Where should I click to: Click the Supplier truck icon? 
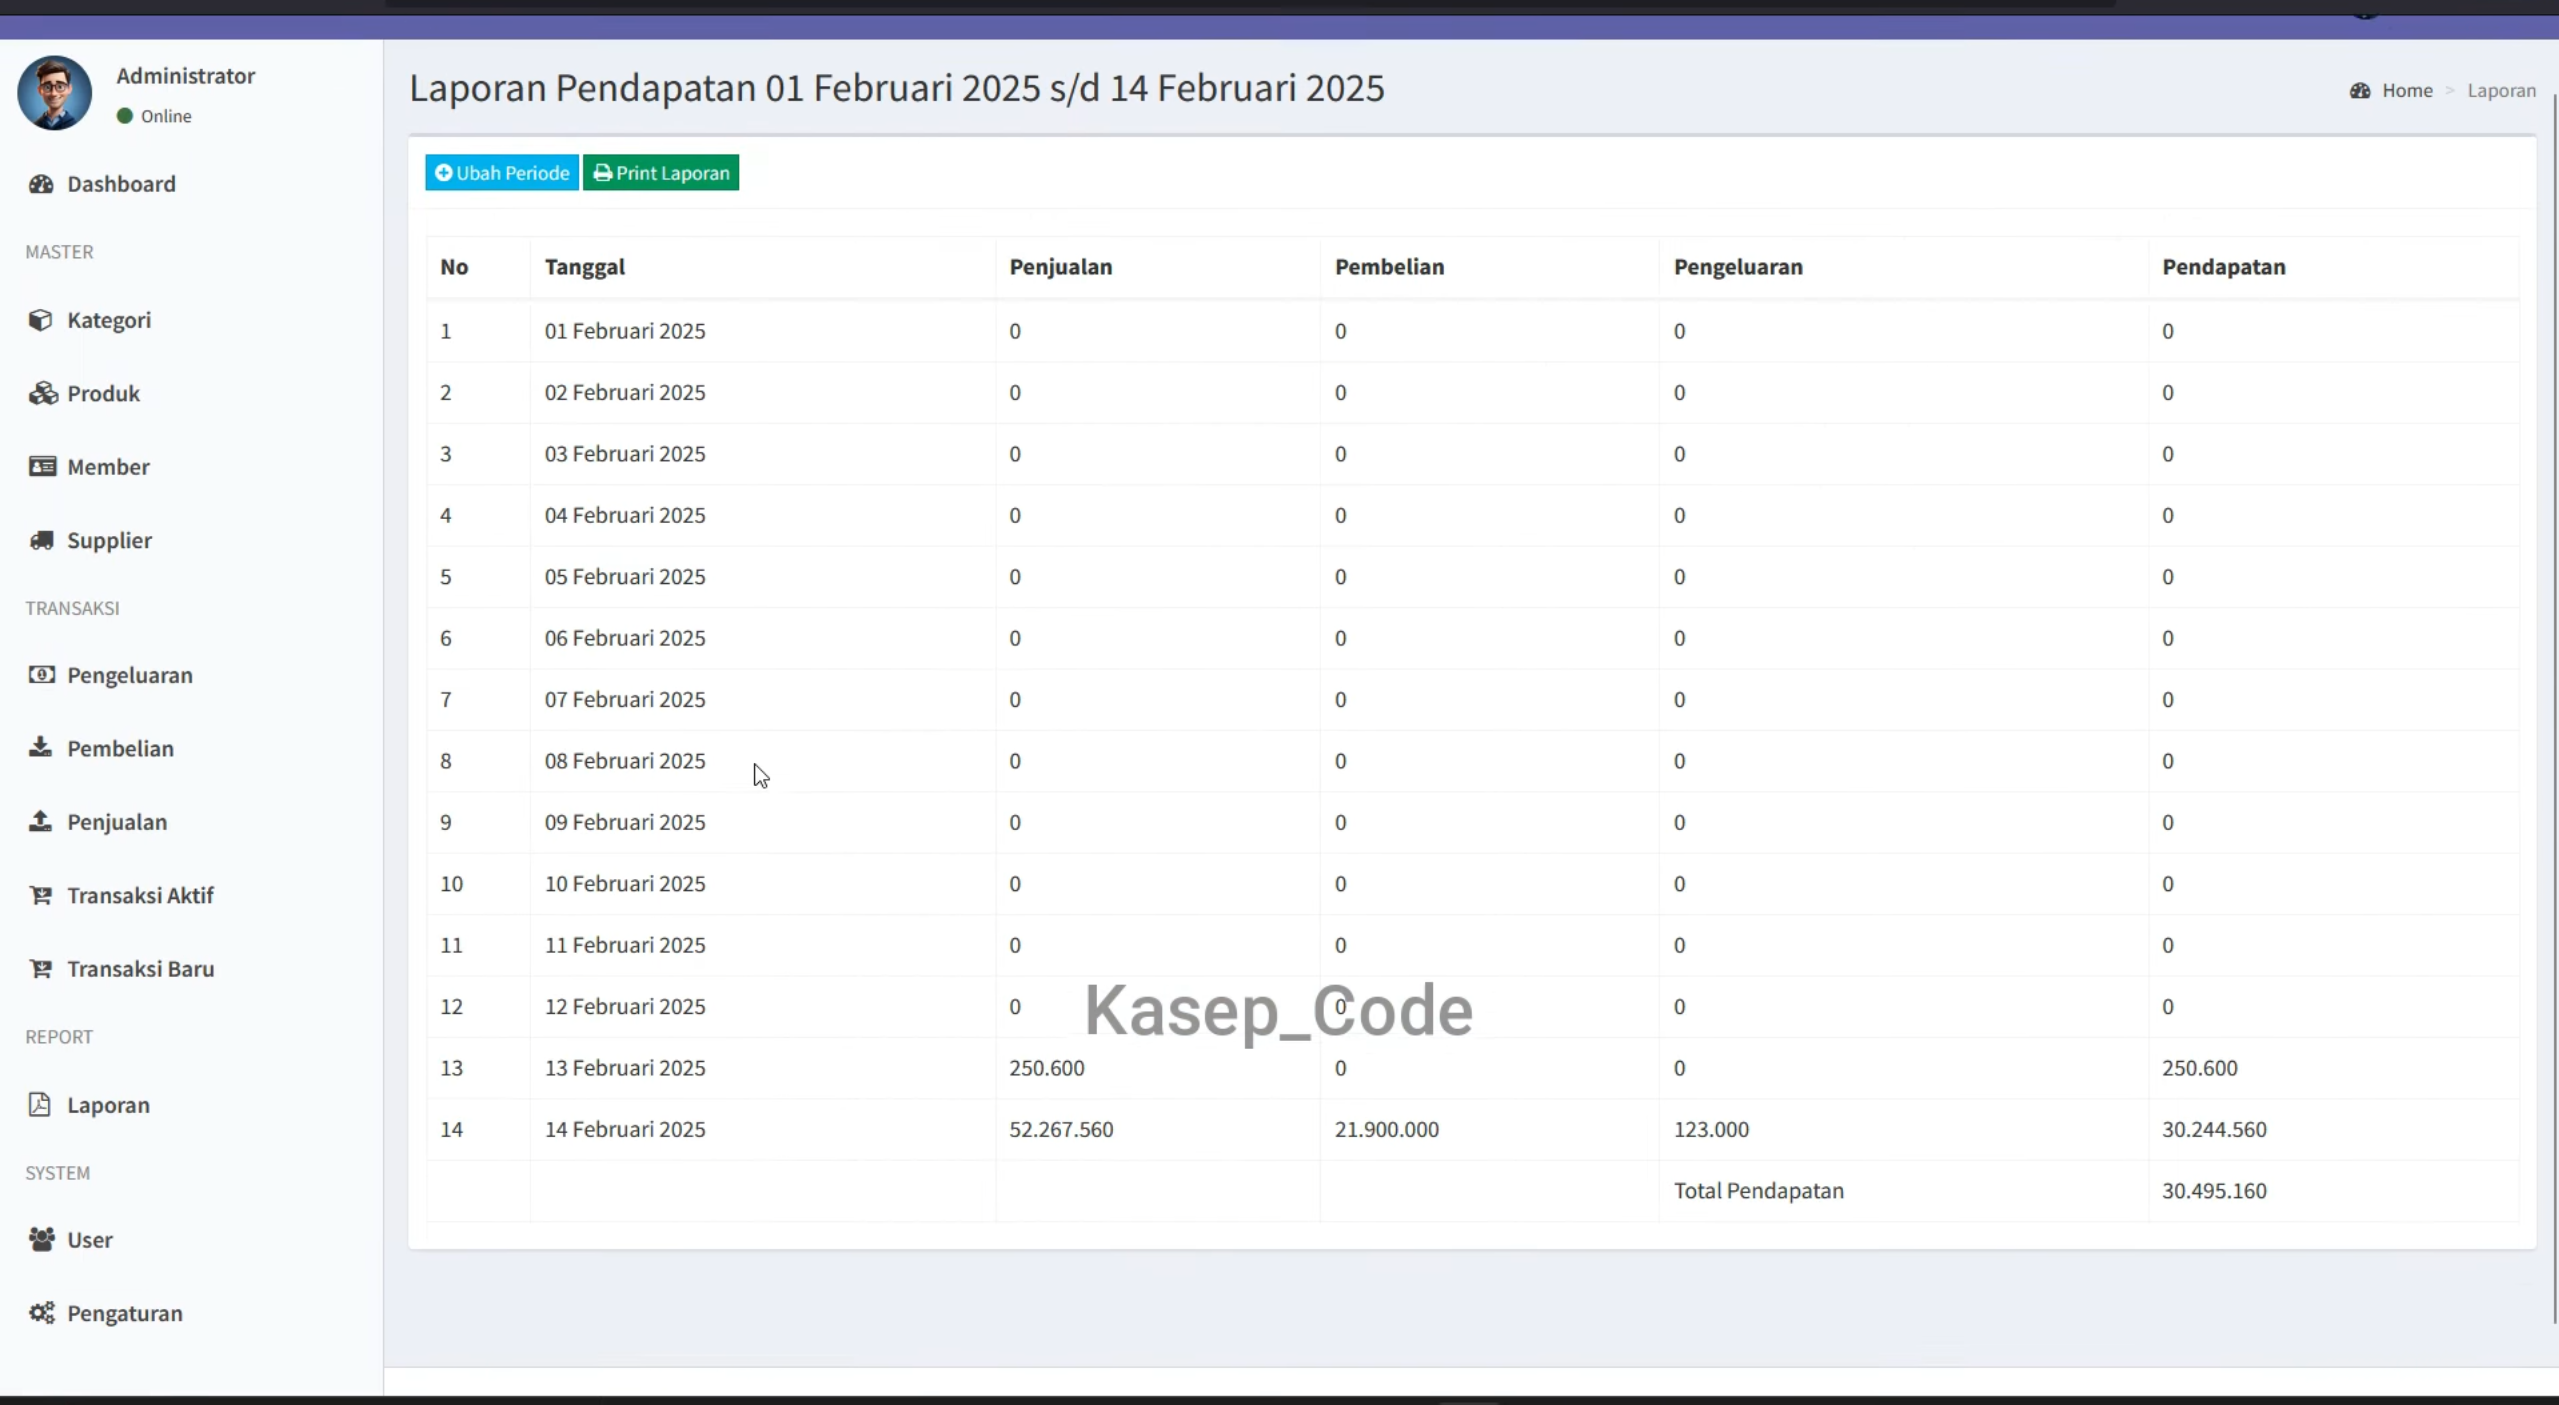coord(42,540)
